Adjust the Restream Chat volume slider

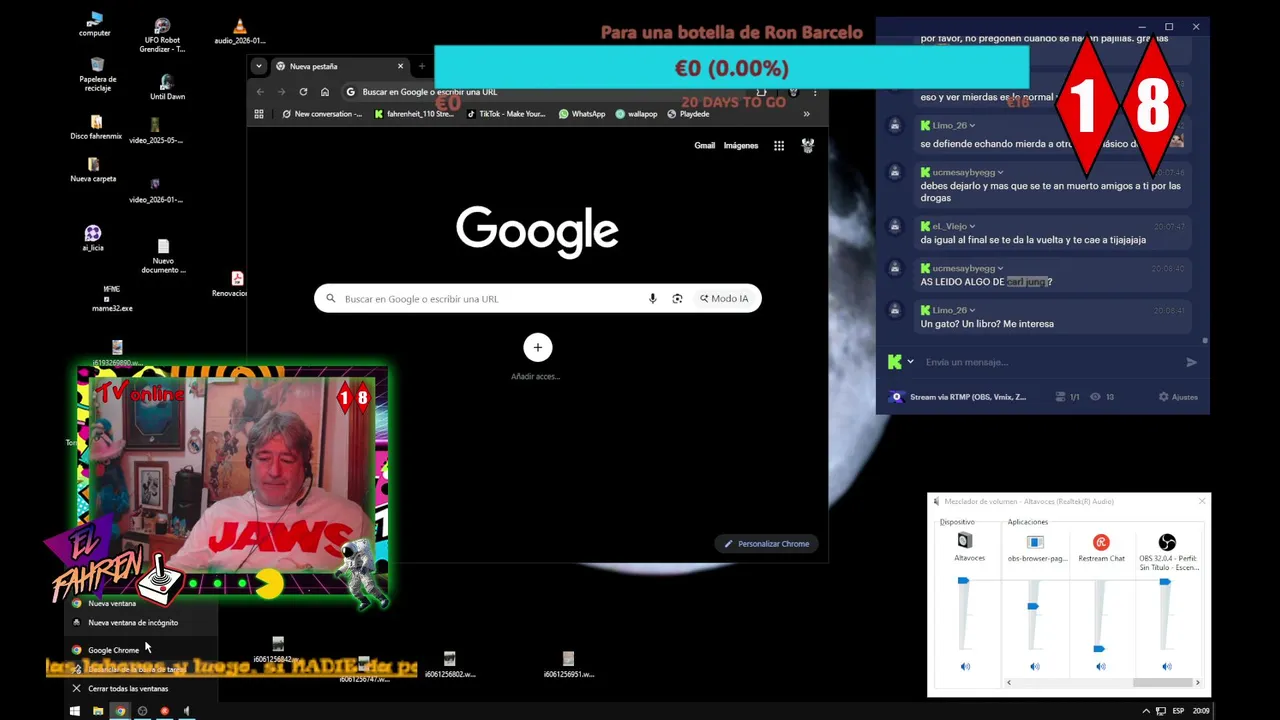pos(1099,649)
